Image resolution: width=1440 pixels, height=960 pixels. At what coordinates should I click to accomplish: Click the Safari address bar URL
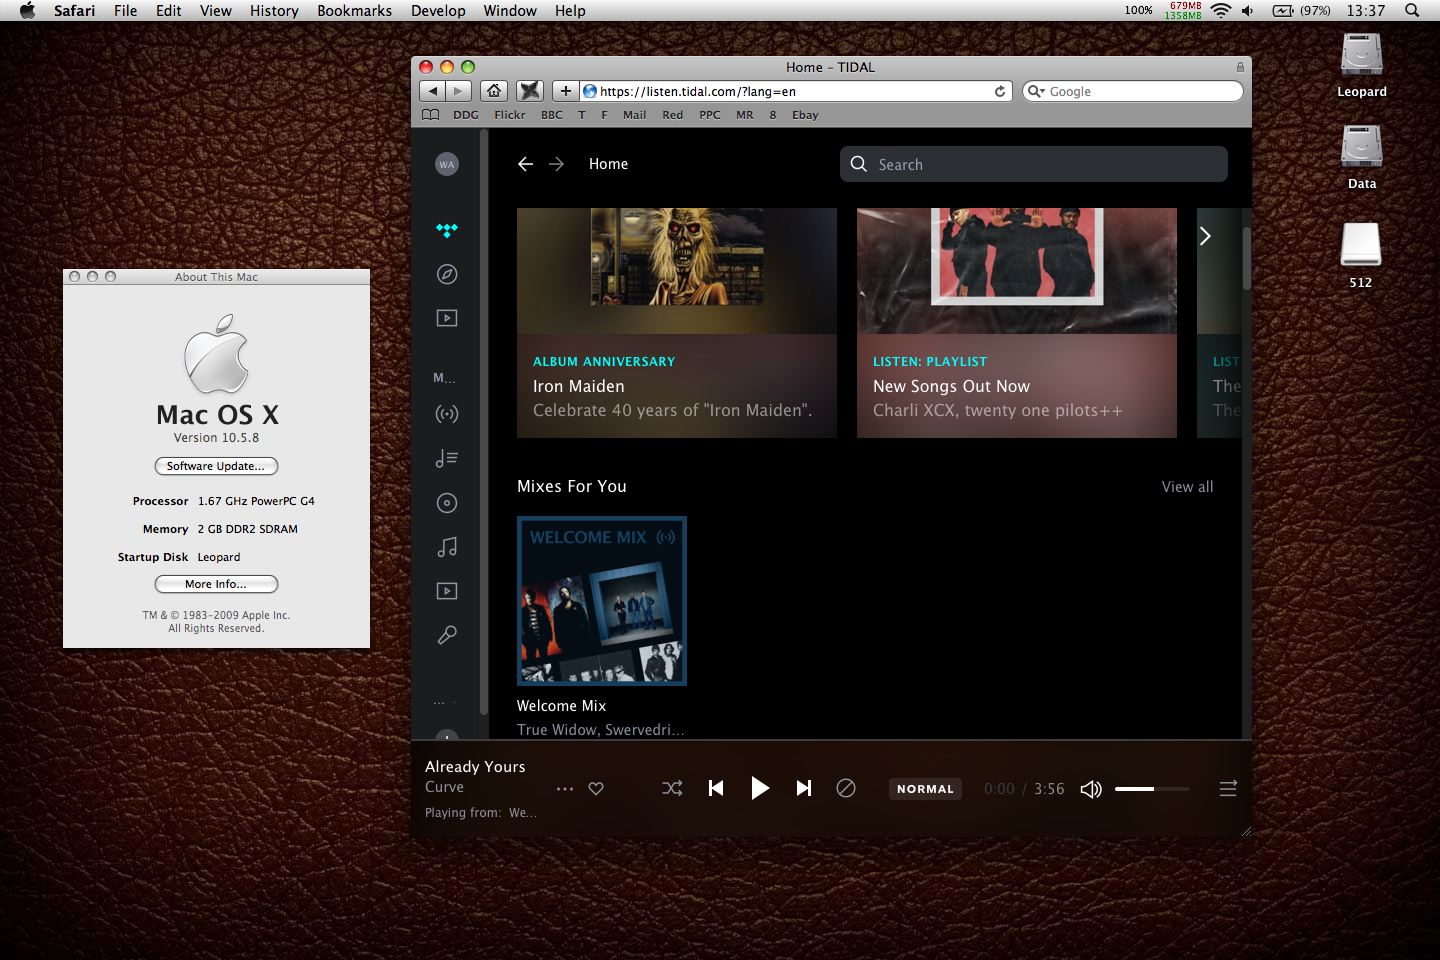[698, 91]
